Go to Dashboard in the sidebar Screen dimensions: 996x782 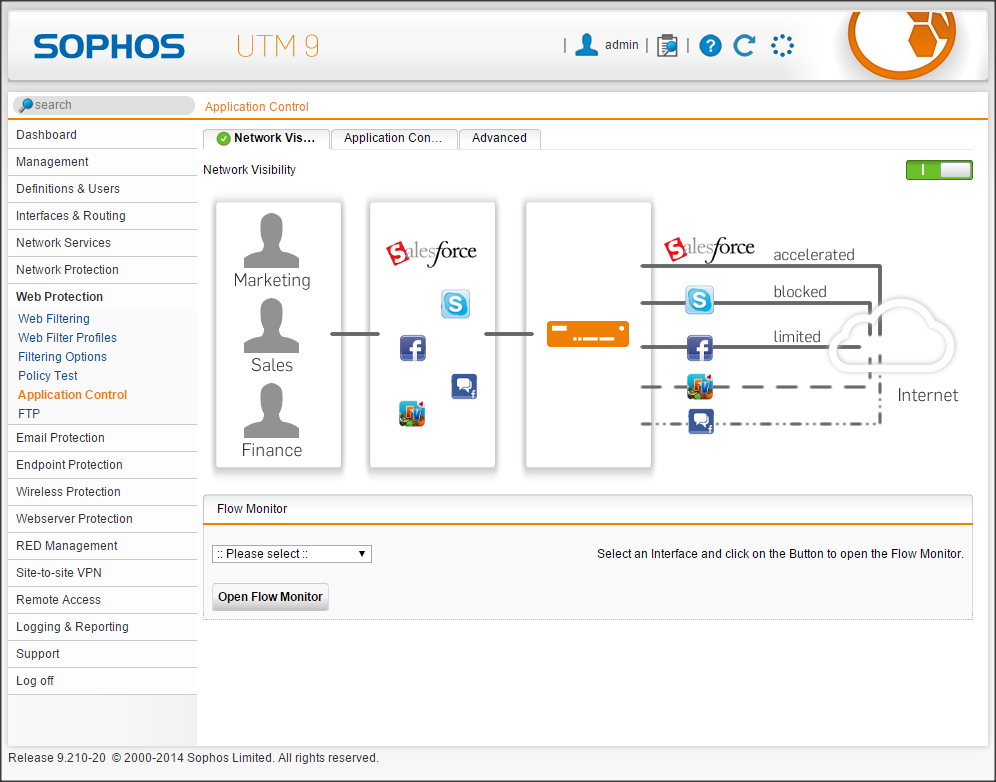pyautogui.click(x=46, y=135)
